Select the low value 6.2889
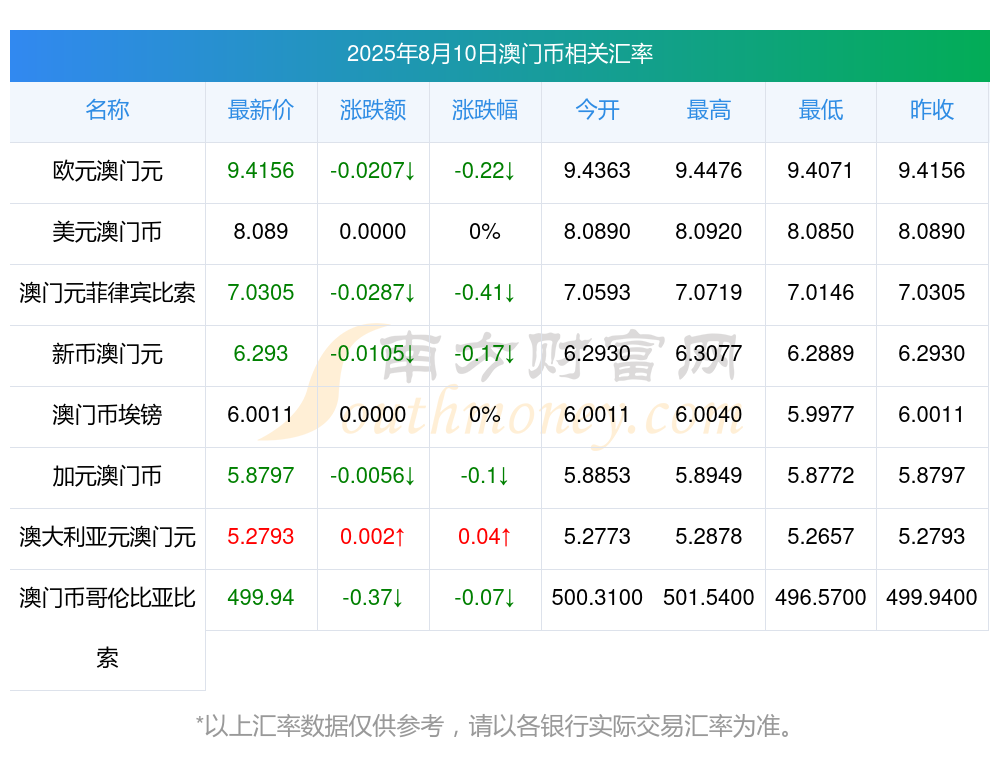Screen dimensions: 1000x757 [x=820, y=353]
